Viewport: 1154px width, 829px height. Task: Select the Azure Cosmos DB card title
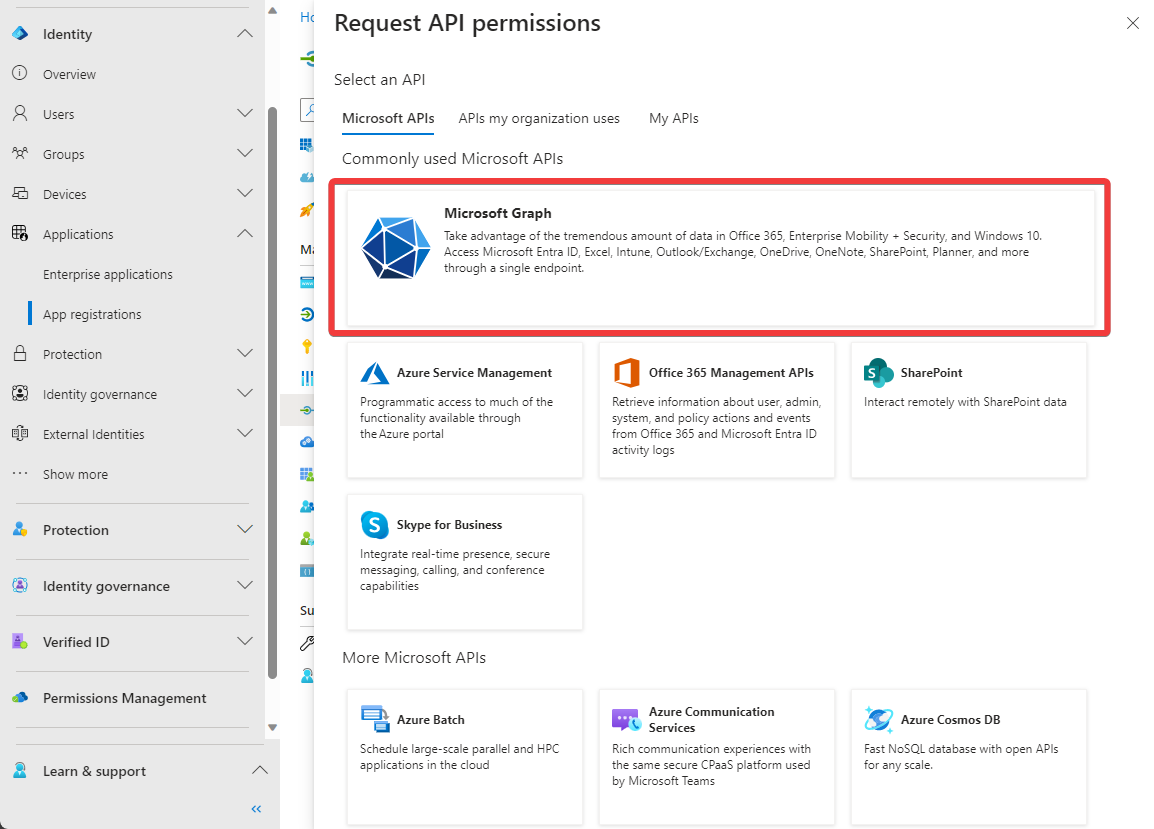(x=950, y=719)
